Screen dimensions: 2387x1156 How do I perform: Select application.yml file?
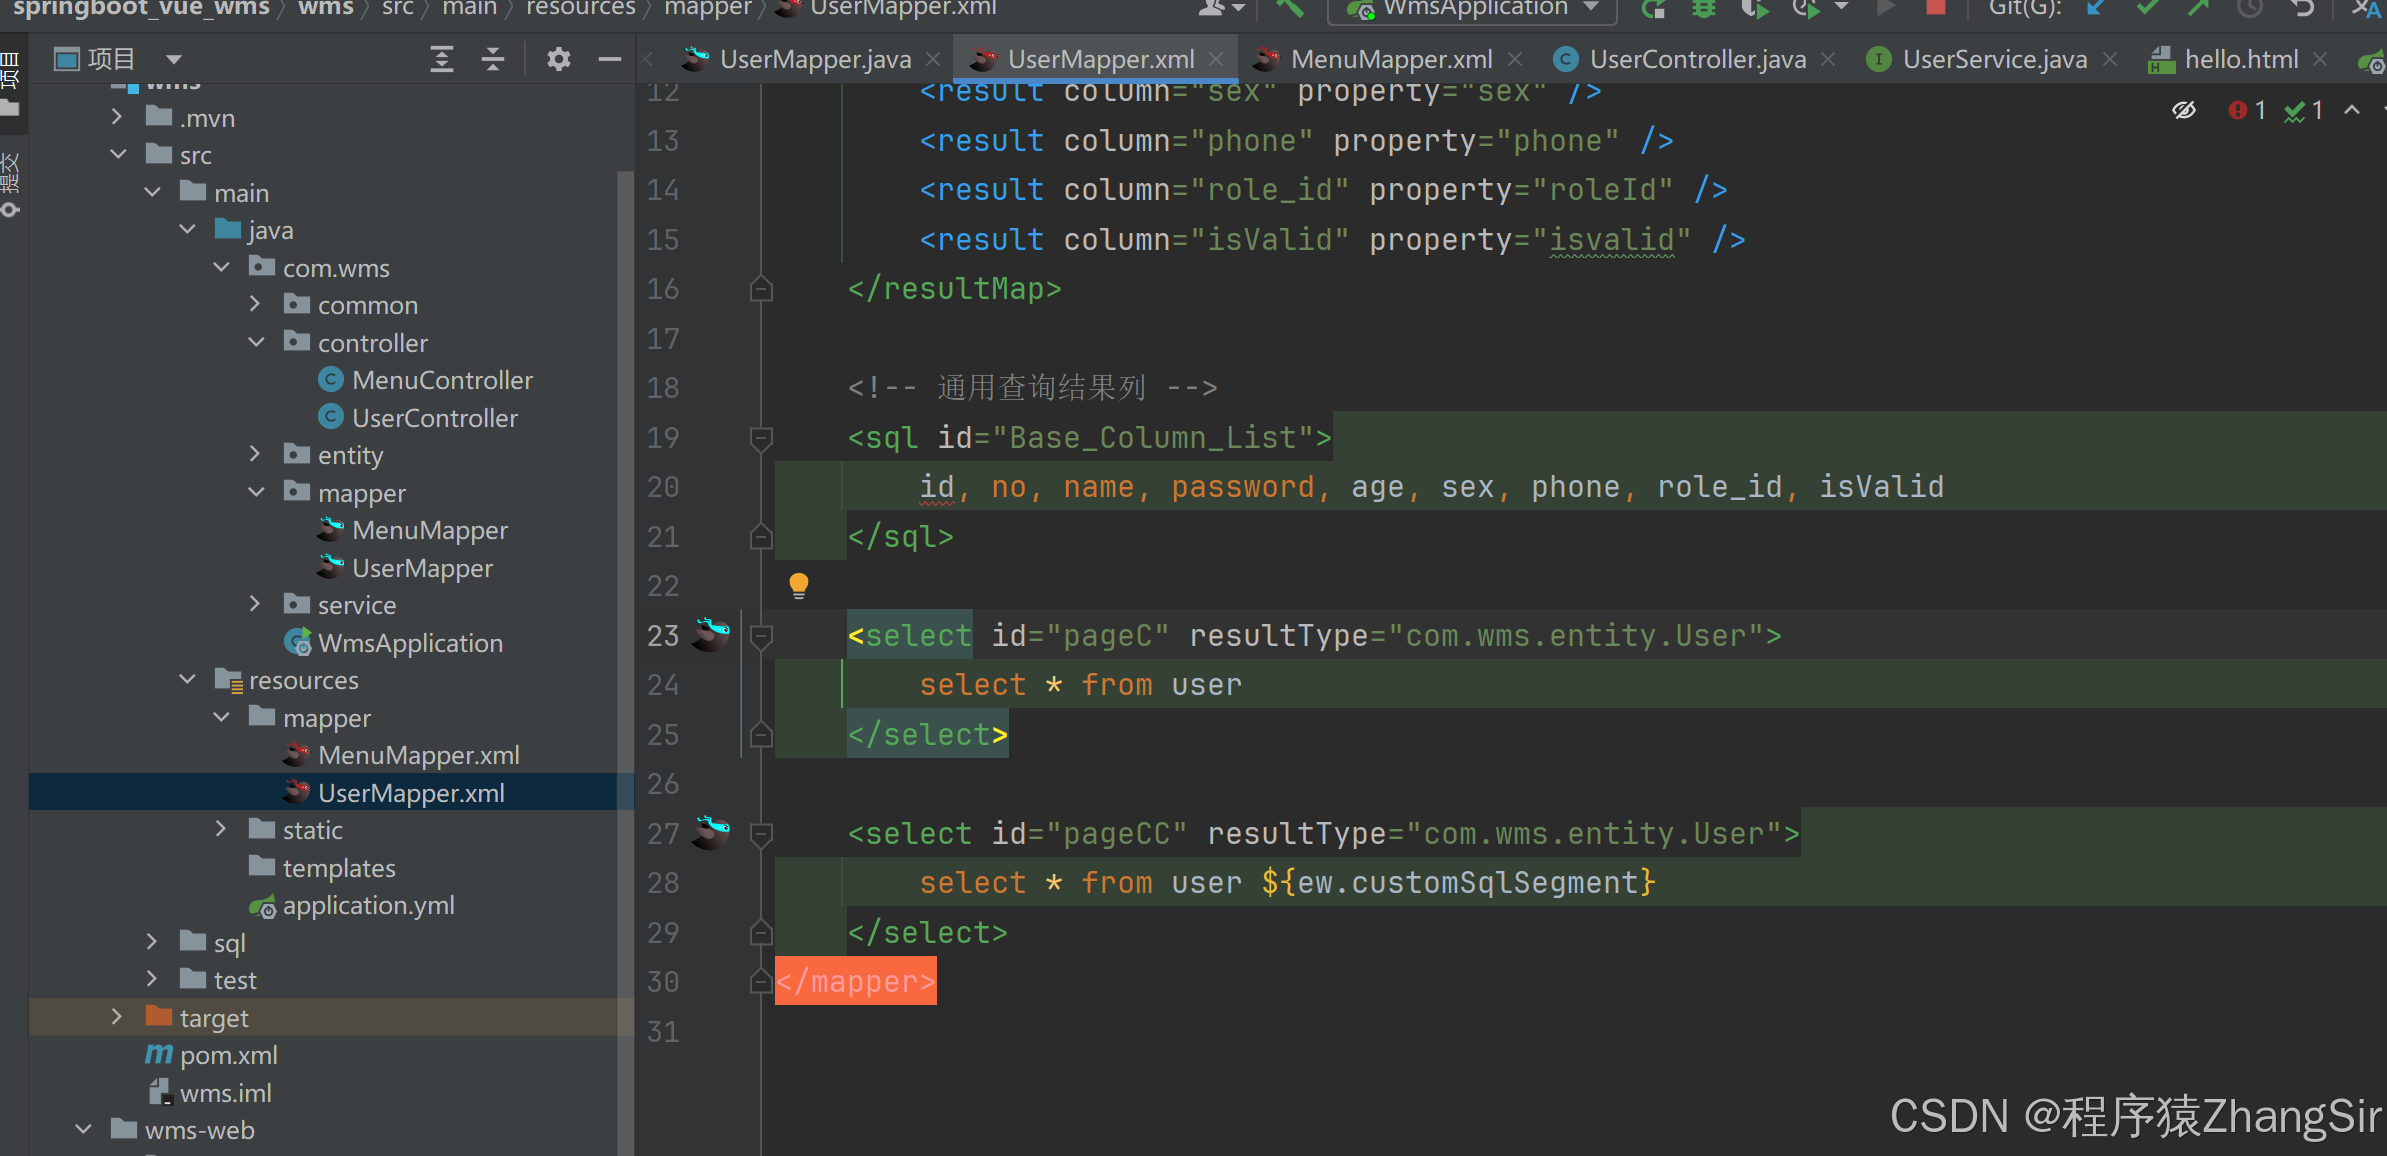(352, 905)
